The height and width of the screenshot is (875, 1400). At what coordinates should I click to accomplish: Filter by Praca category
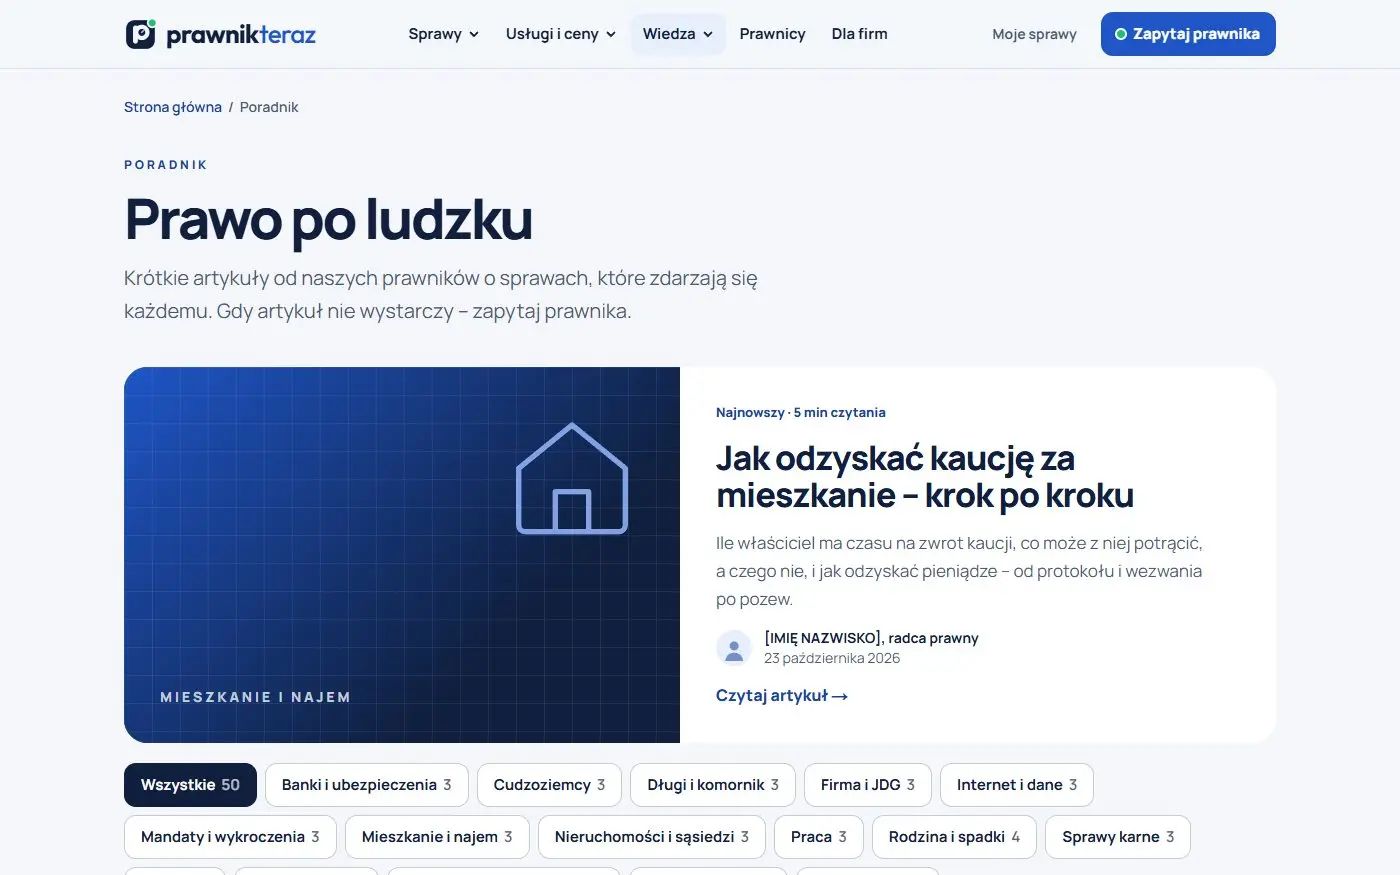pyautogui.click(x=819, y=837)
